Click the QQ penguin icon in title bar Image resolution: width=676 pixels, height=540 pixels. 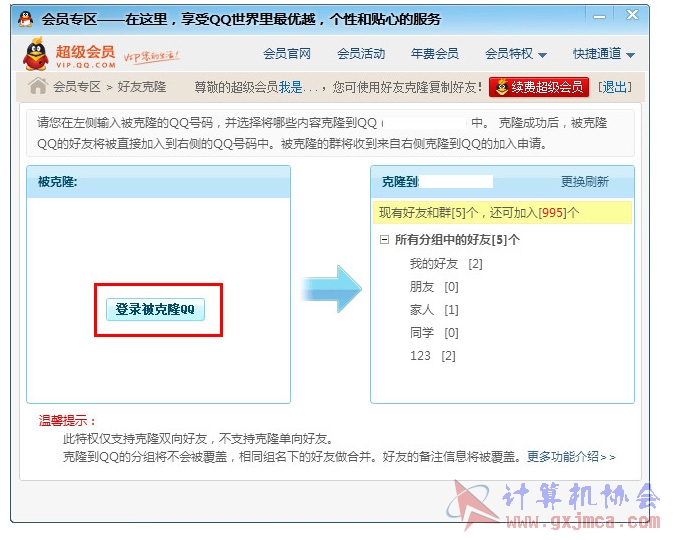coord(26,19)
